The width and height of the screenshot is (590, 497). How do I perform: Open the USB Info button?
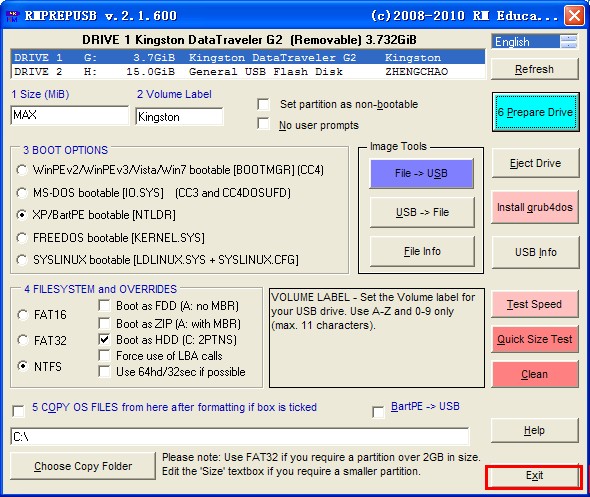coord(535,252)
